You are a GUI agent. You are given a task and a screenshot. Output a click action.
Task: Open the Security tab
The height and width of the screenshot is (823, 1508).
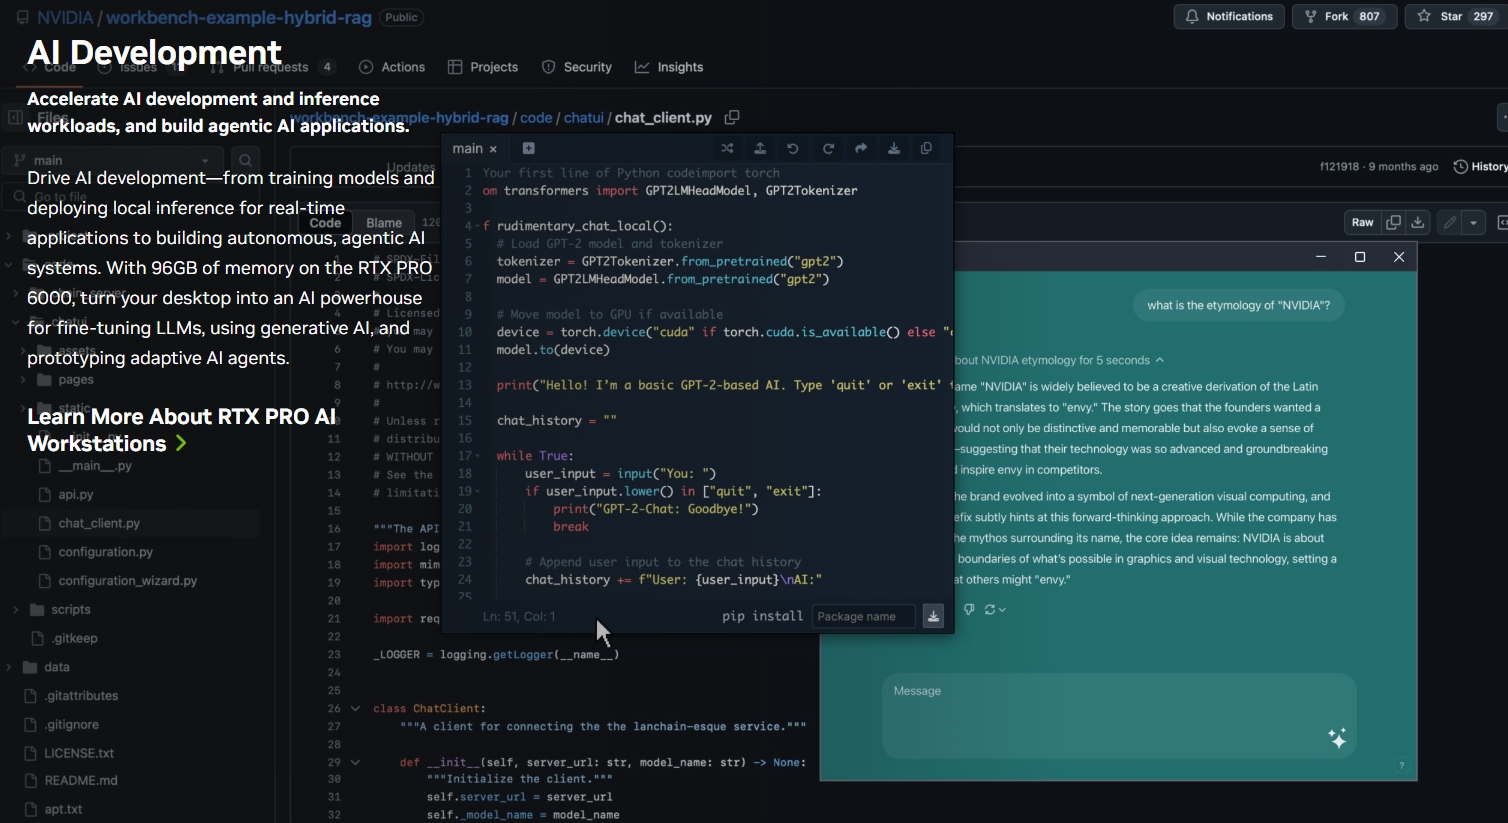577,67
